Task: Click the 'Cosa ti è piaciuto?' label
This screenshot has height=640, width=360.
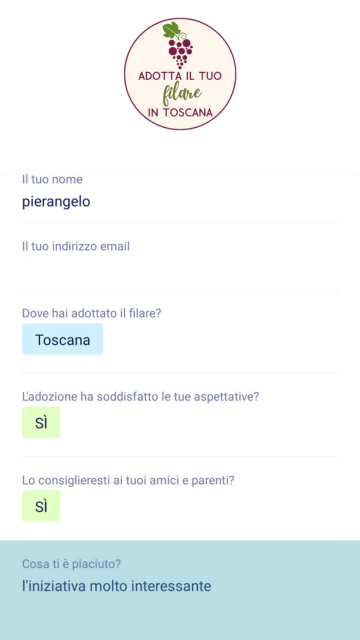Action: coord(71,564)
